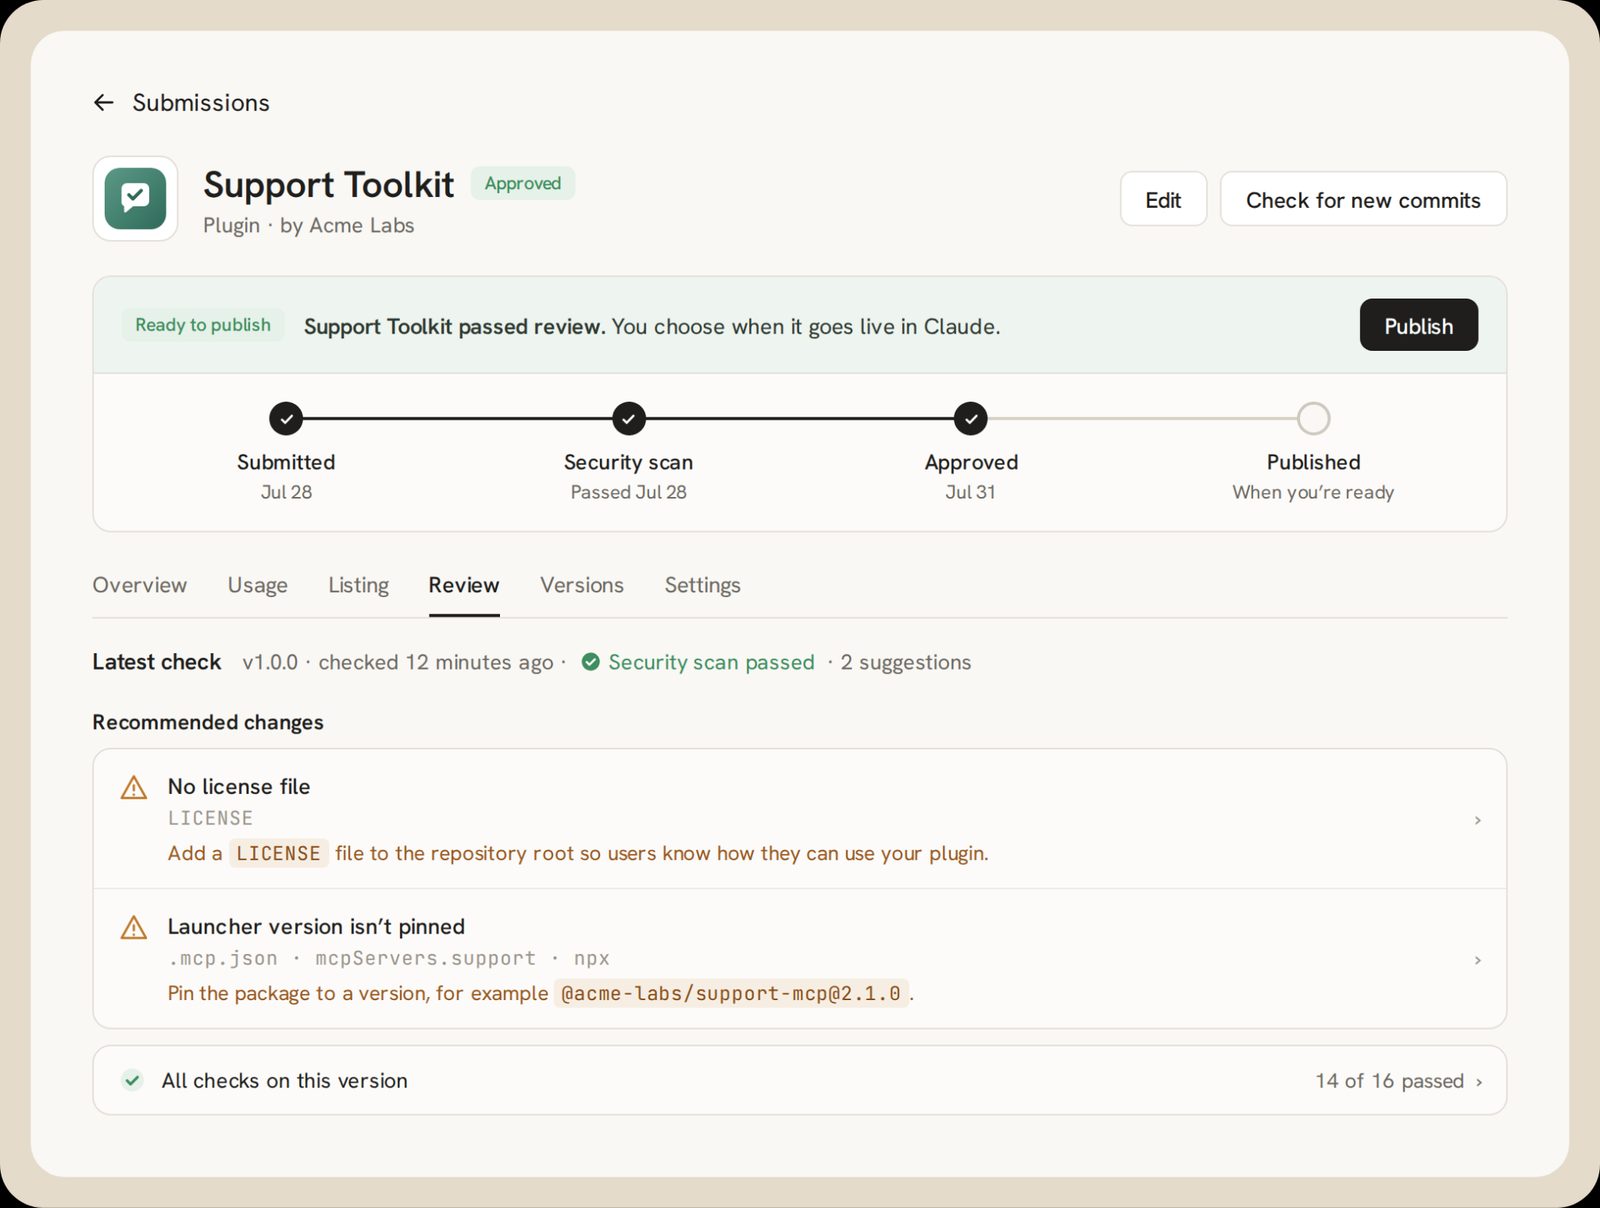1600x1208 pixels.
Task: Expand the No license file row chevron
Action: click(1477, 820)
